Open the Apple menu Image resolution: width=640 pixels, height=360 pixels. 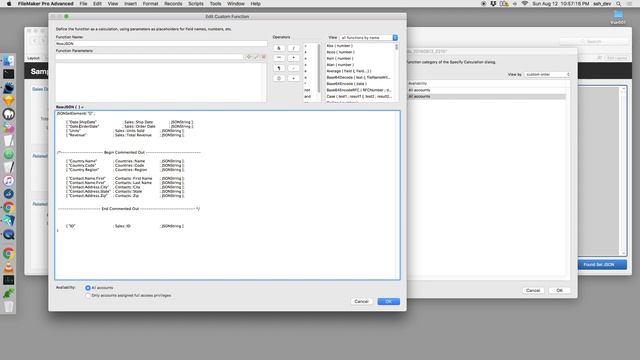[x=9, y=4]
